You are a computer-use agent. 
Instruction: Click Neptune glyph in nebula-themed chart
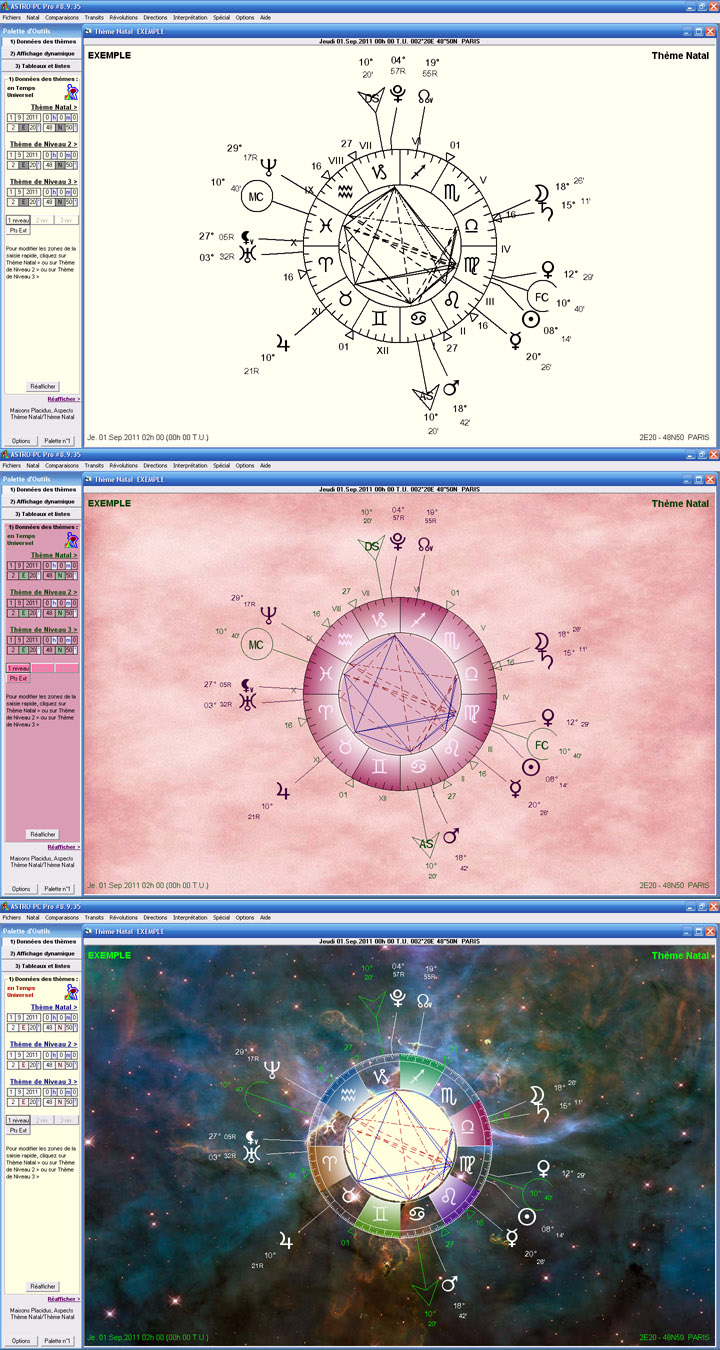(x=270, y=1071)
